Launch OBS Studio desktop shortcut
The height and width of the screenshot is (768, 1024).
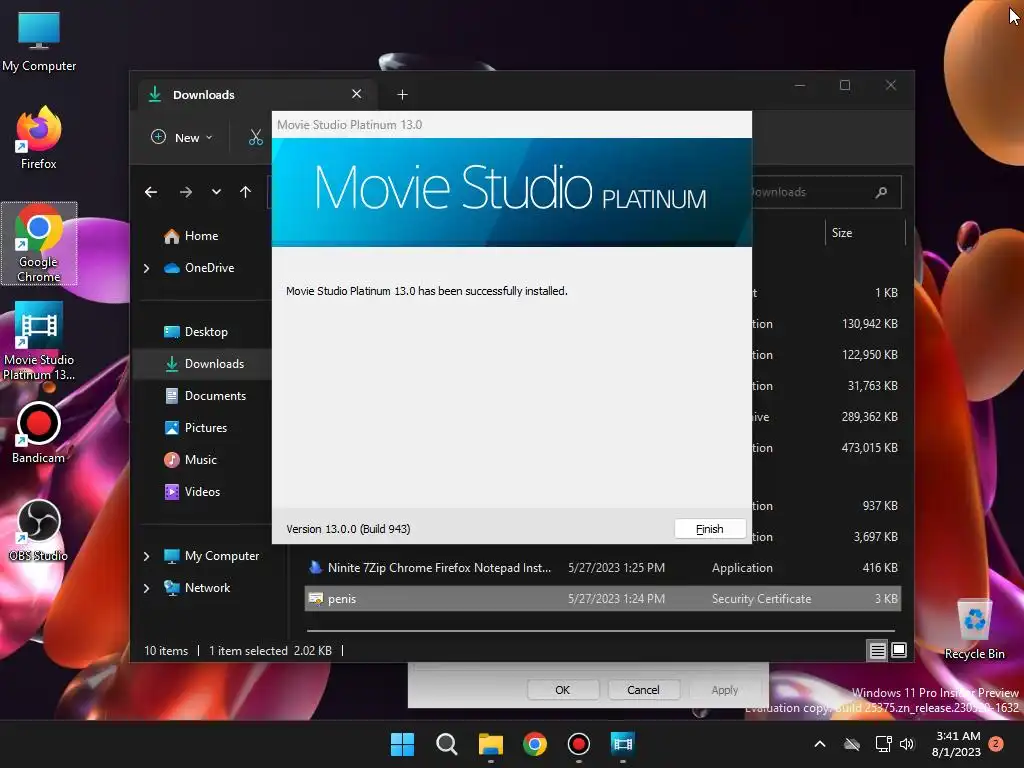[39, 530]
